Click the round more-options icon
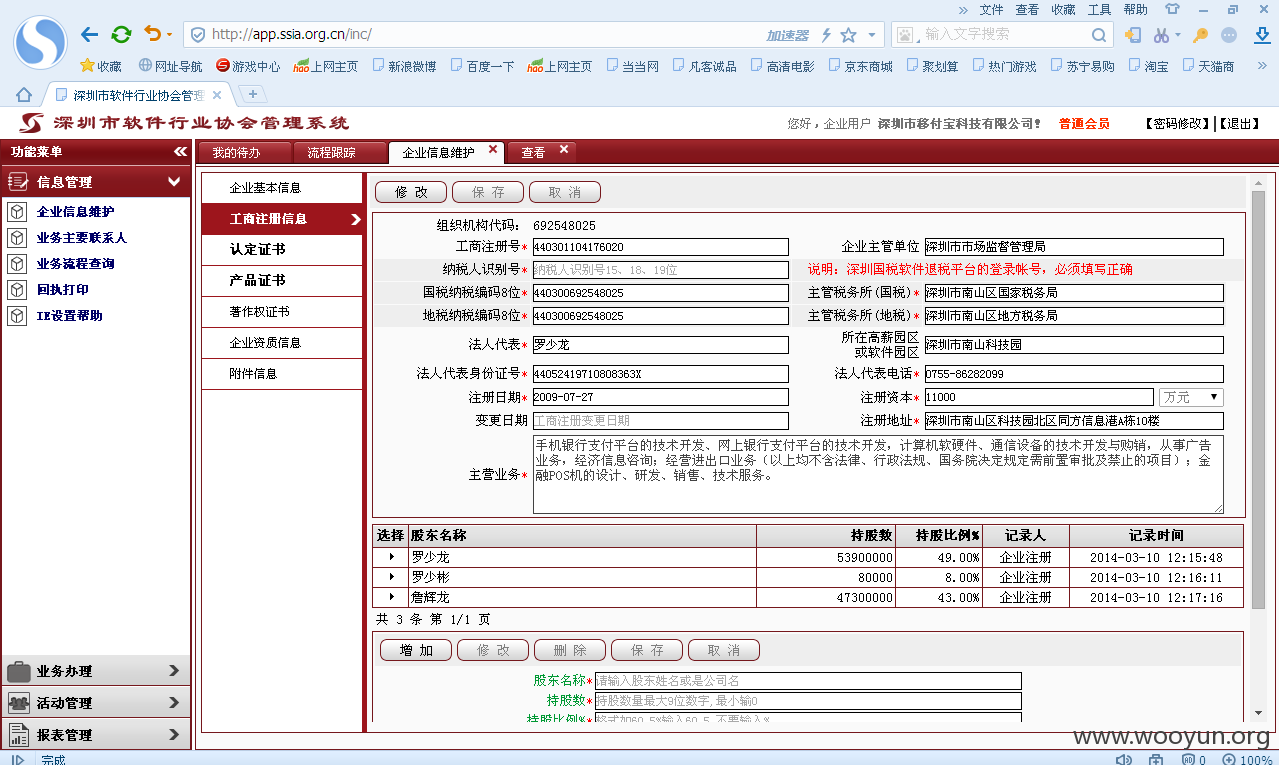Screen dimensions: 1279x765 (1230, 35)
